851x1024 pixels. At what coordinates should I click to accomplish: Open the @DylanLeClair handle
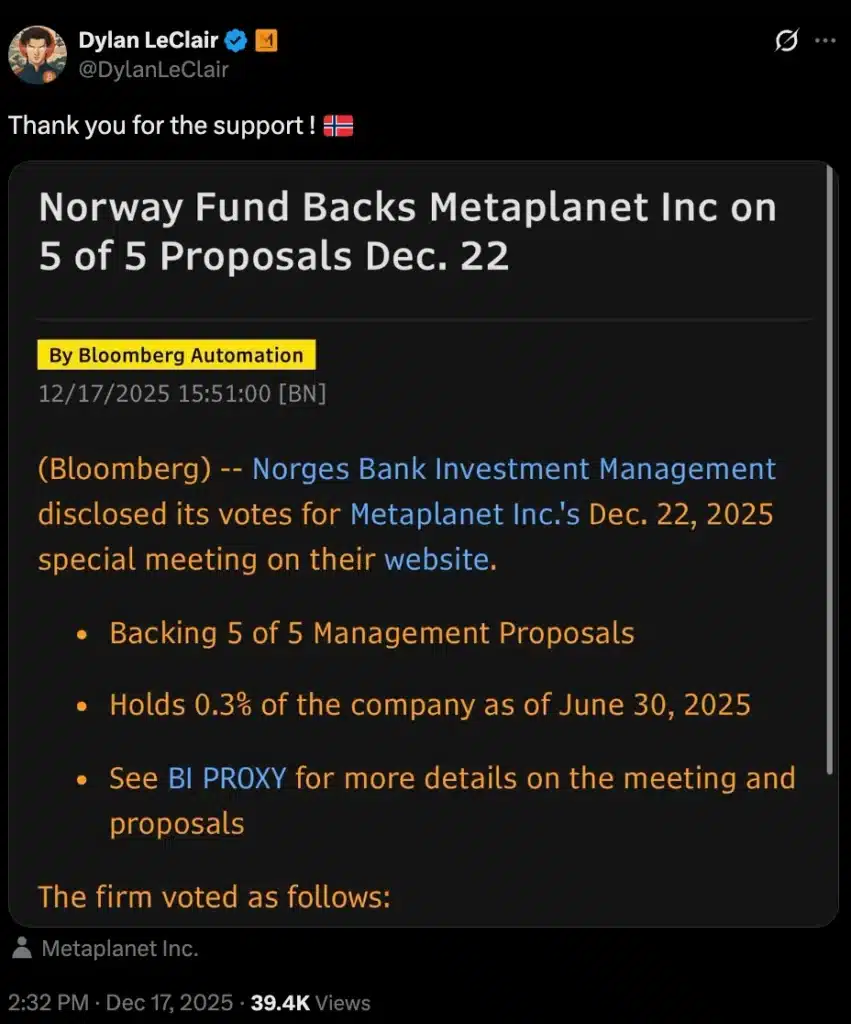153,70
